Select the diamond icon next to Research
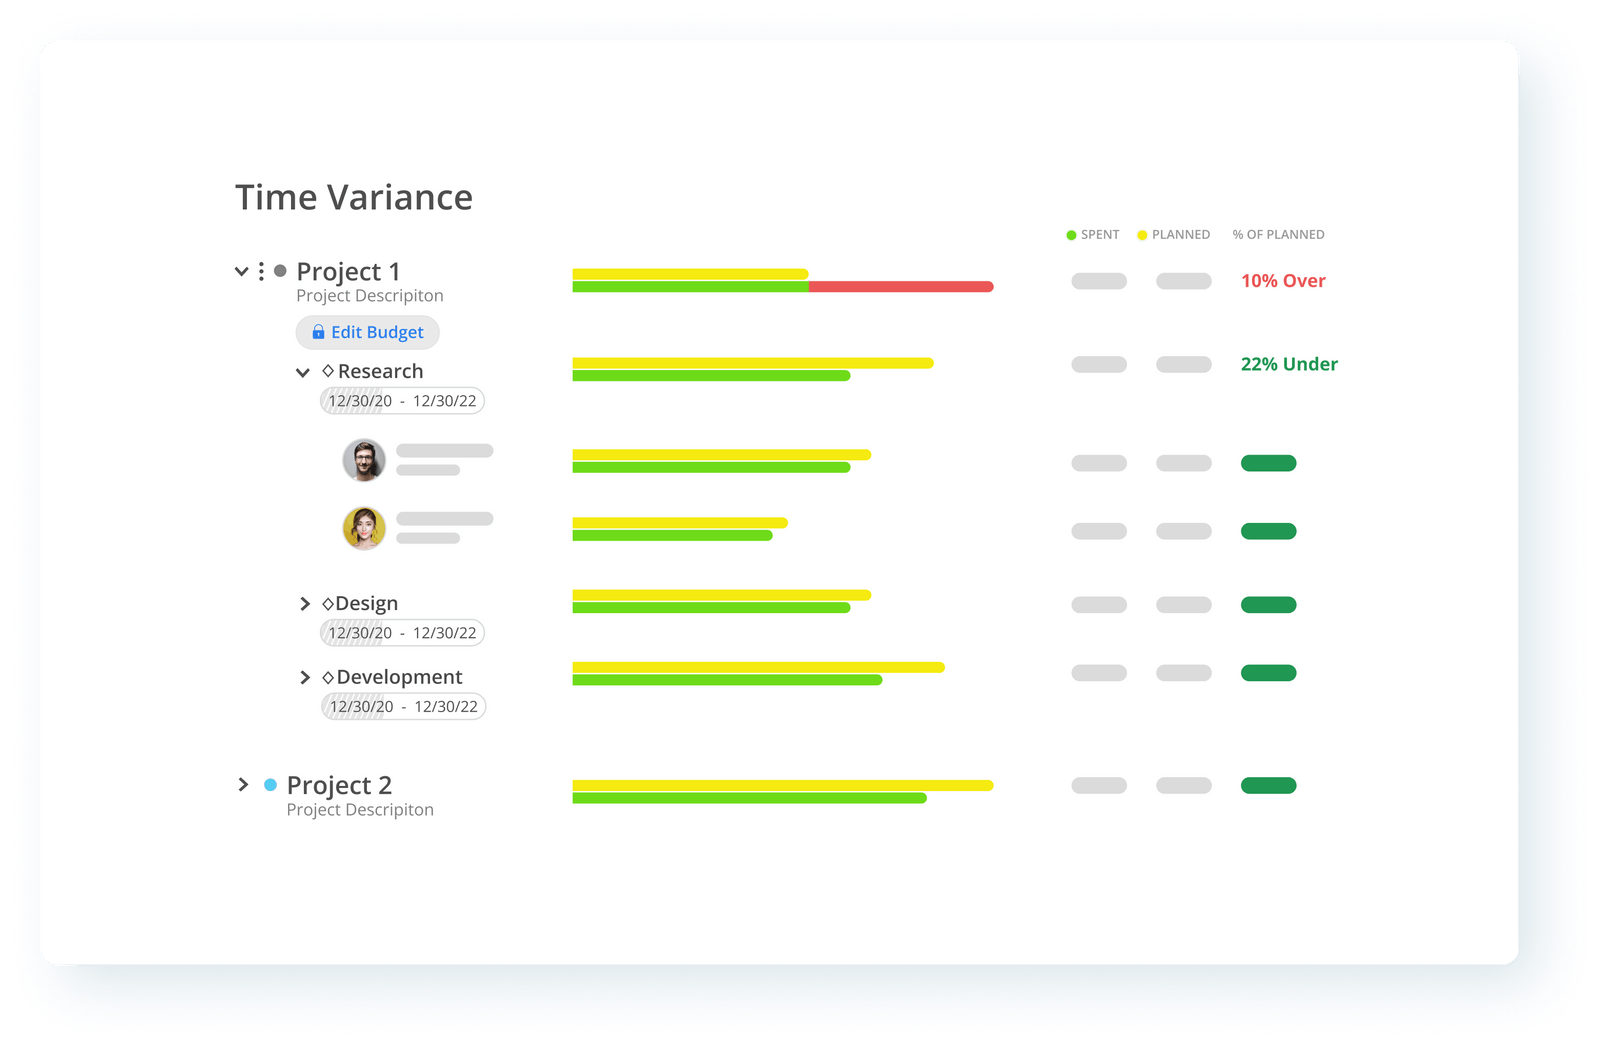Screen dimensions: 1600x1046 [328, 370]
